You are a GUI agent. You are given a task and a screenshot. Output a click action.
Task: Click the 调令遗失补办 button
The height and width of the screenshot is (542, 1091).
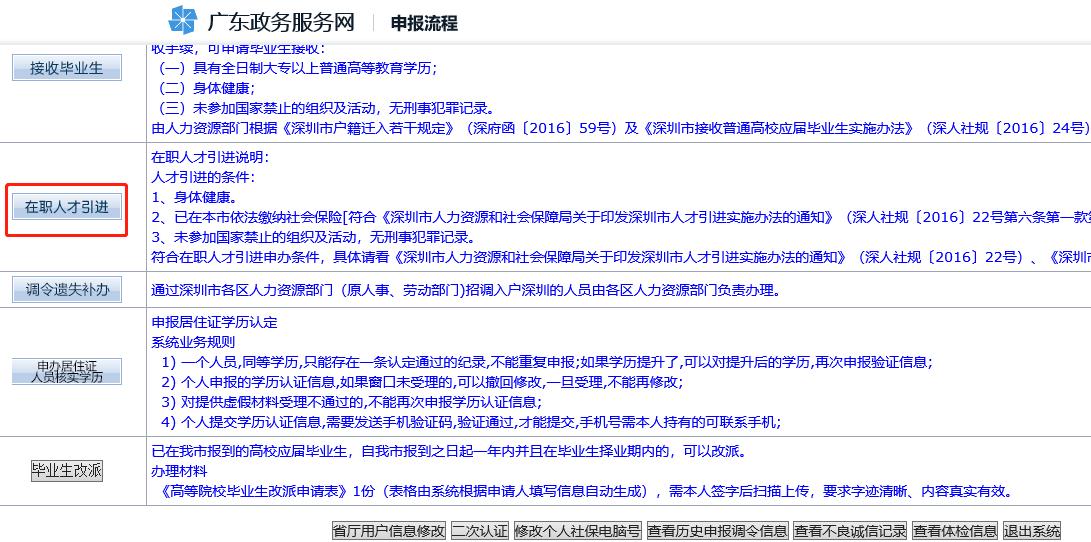(x=67, y=289)
